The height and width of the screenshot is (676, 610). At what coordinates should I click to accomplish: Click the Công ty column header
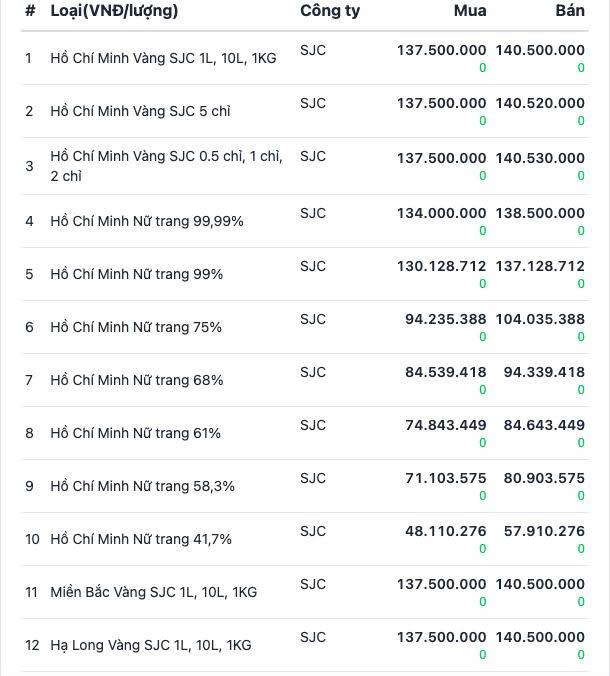330,11
